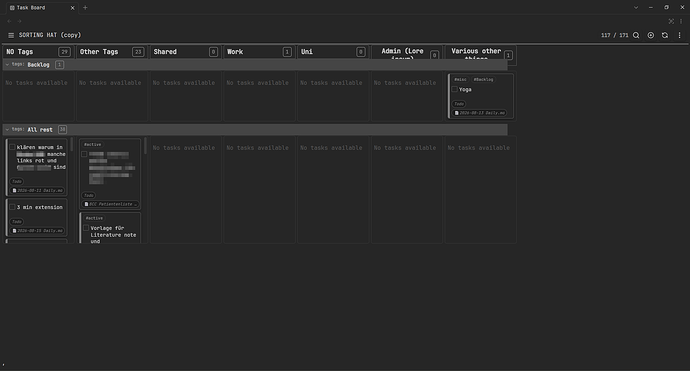Screen dimensions: 690x371
Task: Open the Daily.md file link on the Yoga card
Action: point(480,113)
